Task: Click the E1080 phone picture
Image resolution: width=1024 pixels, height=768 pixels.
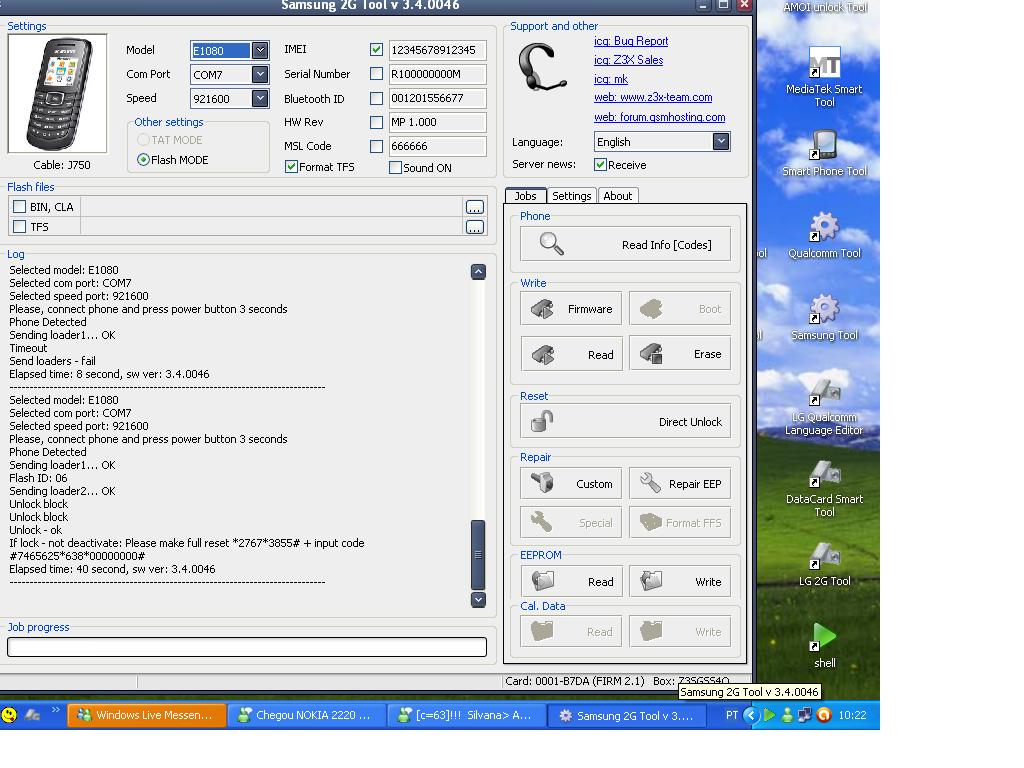Action: click(57, 93)
